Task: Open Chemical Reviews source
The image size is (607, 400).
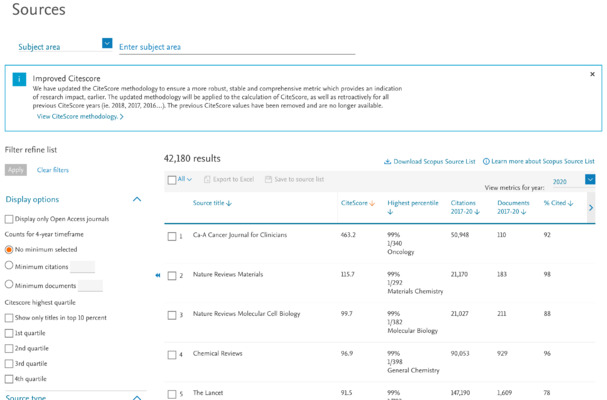Action: coord(218,354)
